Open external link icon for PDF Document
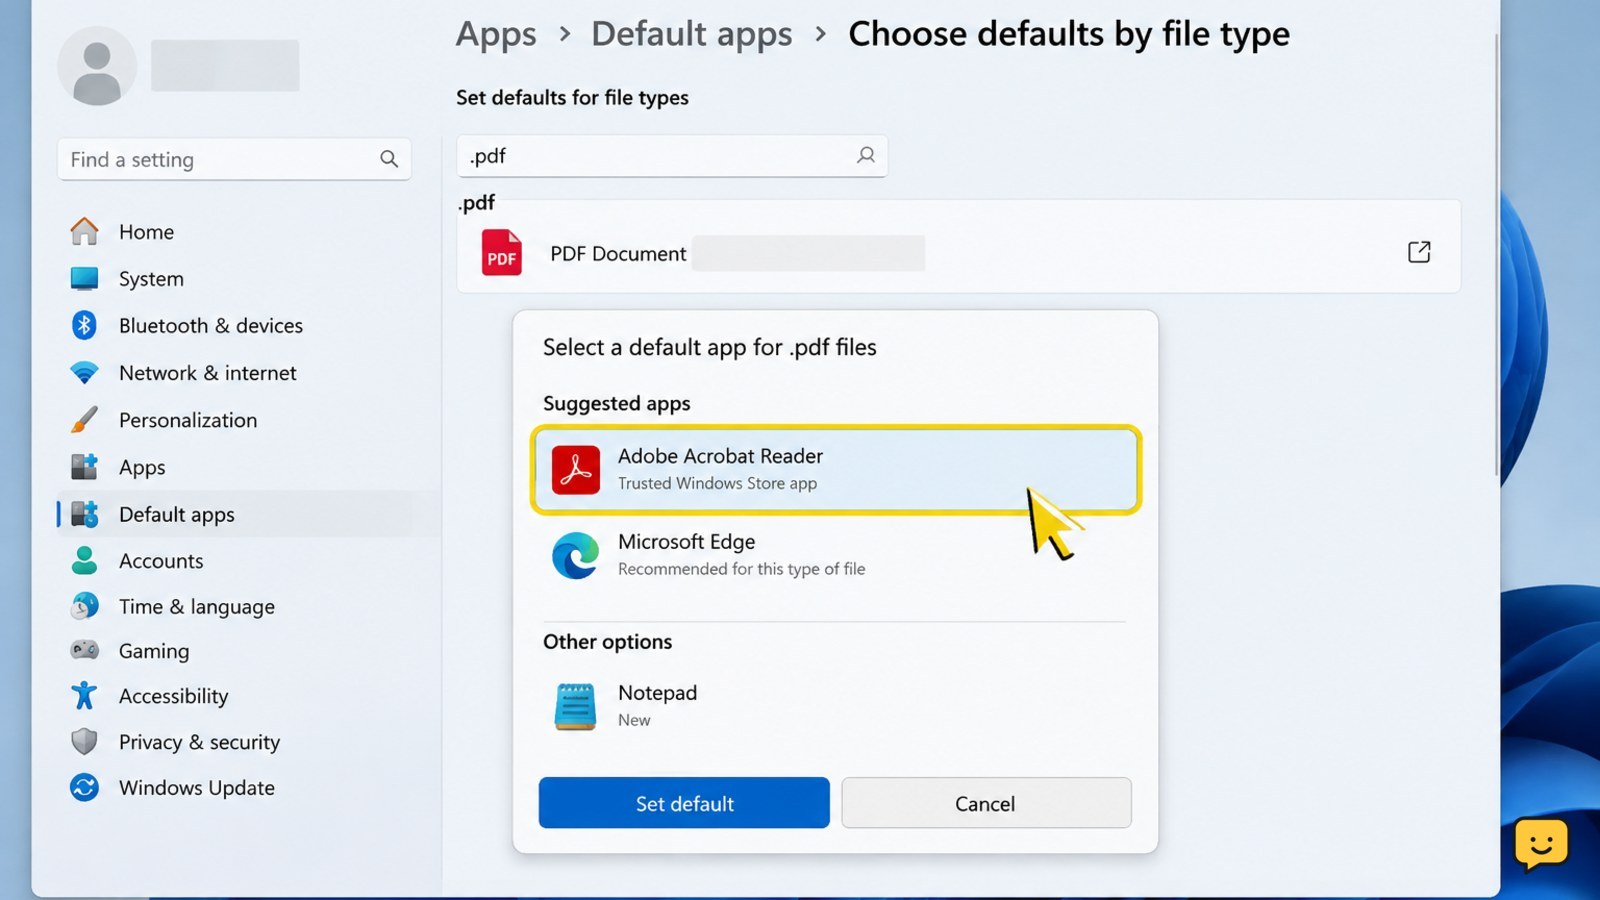 coord(1419,252)
